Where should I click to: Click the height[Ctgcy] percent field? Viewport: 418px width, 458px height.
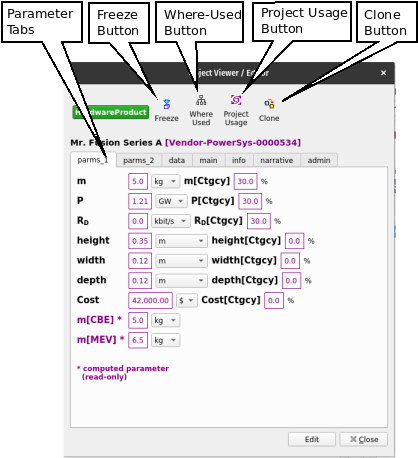tap(294, 241)
